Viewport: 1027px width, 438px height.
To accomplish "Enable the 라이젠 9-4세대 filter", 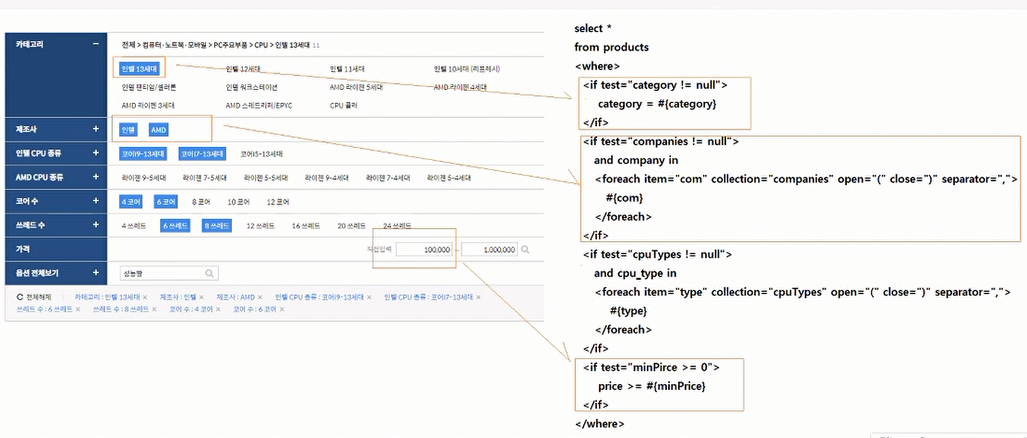I will [x=327, y=177].
